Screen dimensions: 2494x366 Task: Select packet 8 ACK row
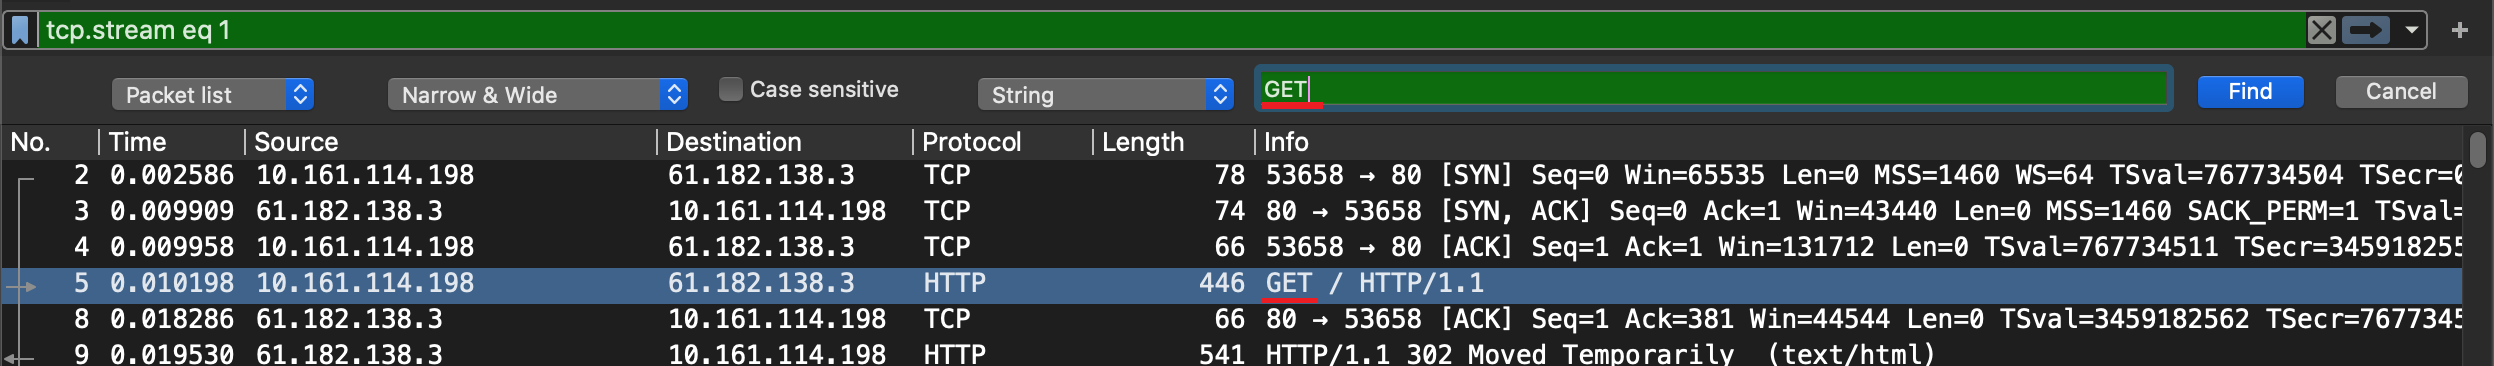pyautogui.click(x=1232, y=319)
